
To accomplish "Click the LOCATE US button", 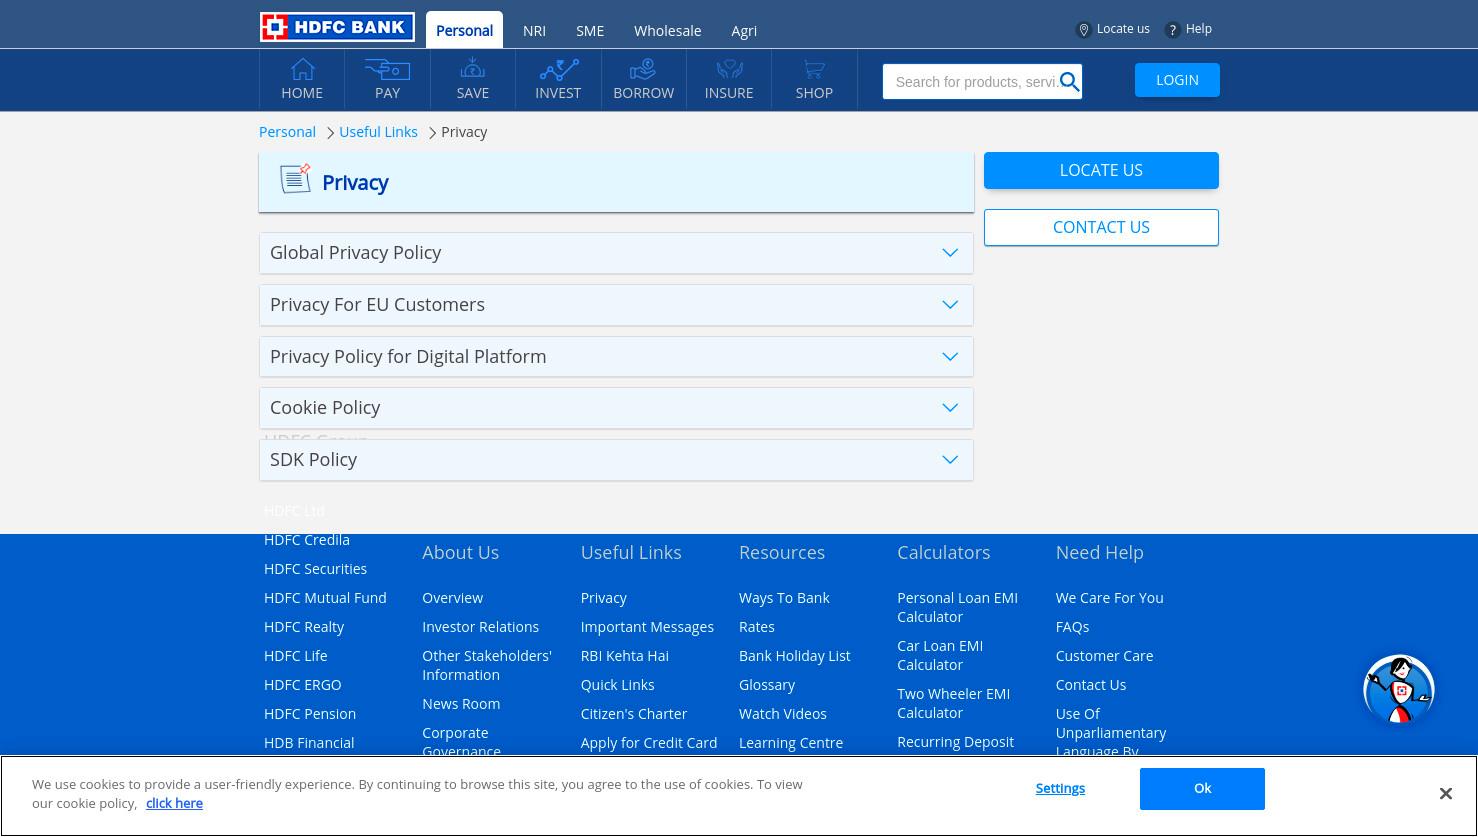I will pyautogui.click(x=1101, y=170).
